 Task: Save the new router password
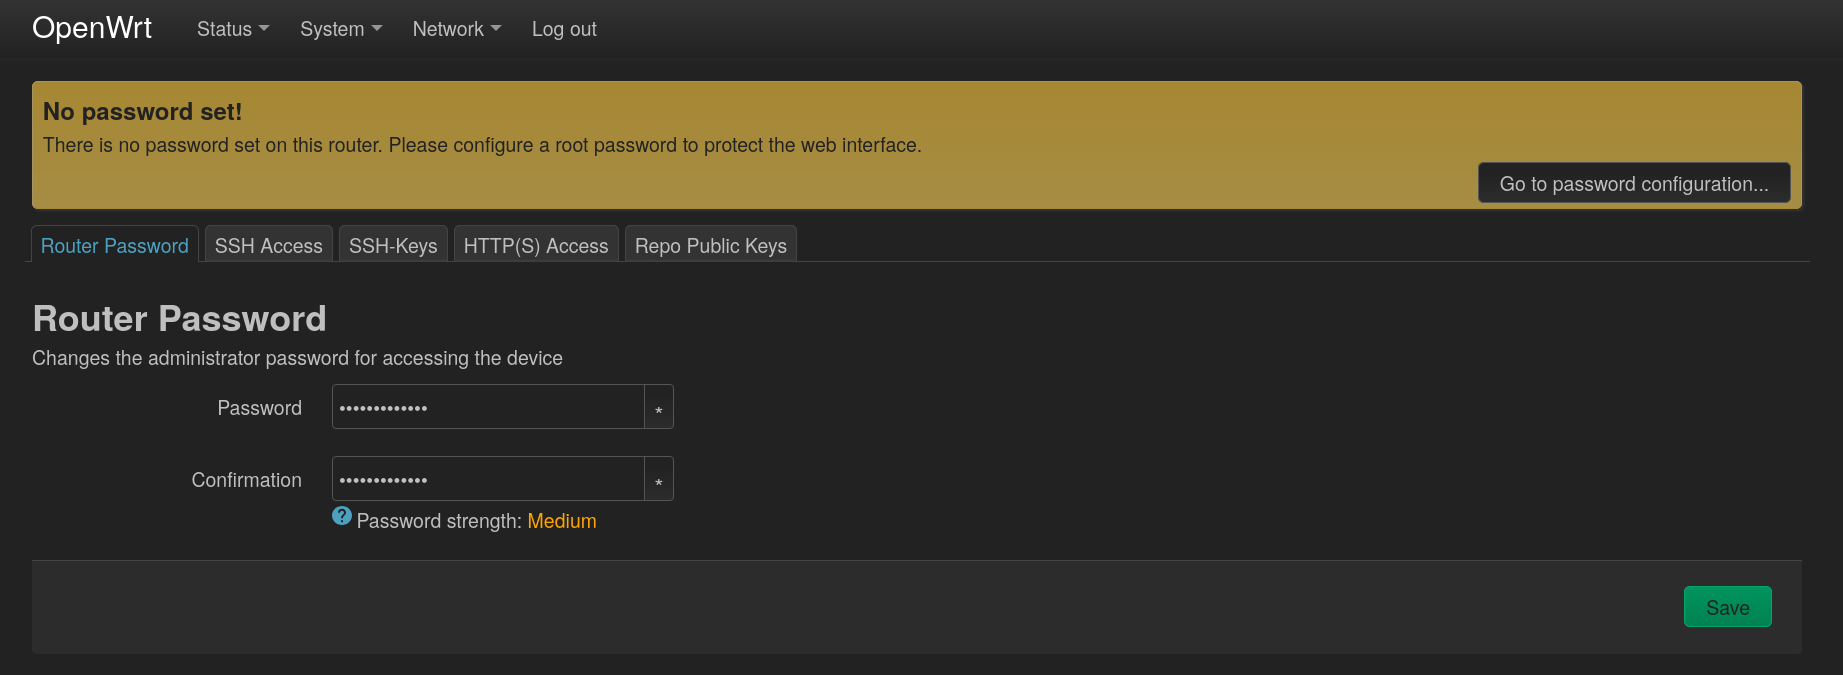[x=1727, y=607]
